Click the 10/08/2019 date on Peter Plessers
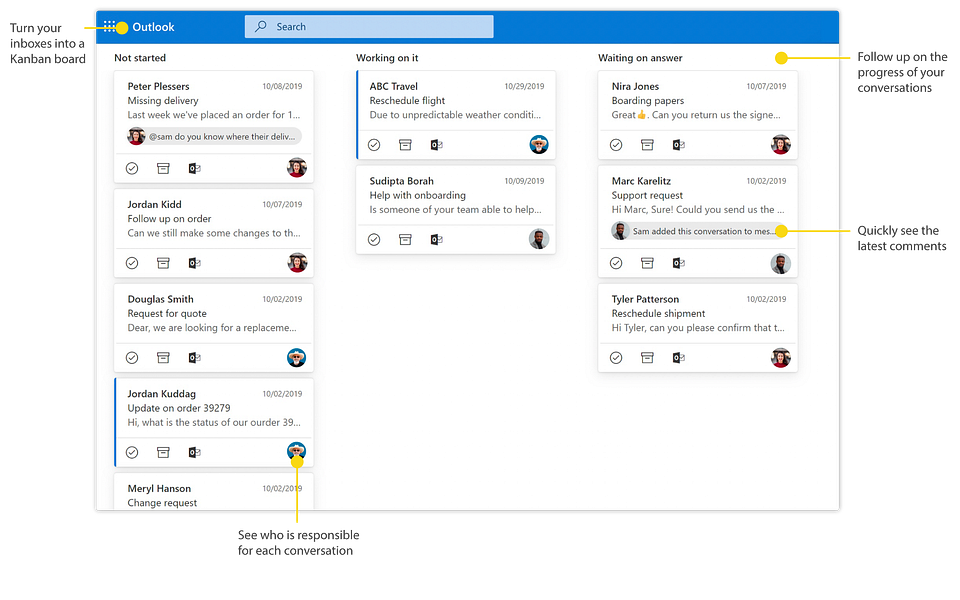The height and width of the screenshot is (600, 960). click(282, 86)
